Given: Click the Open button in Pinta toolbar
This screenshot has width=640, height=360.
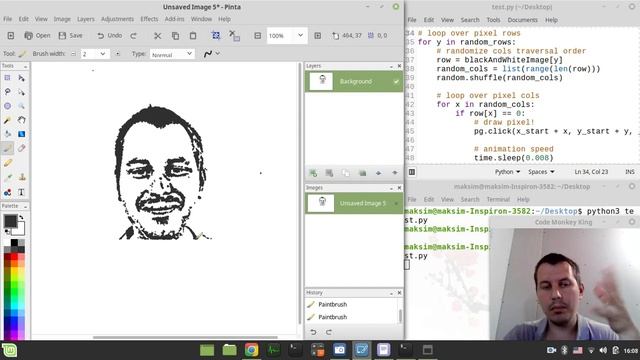Looking at the screenshot, I should (37, 36).
